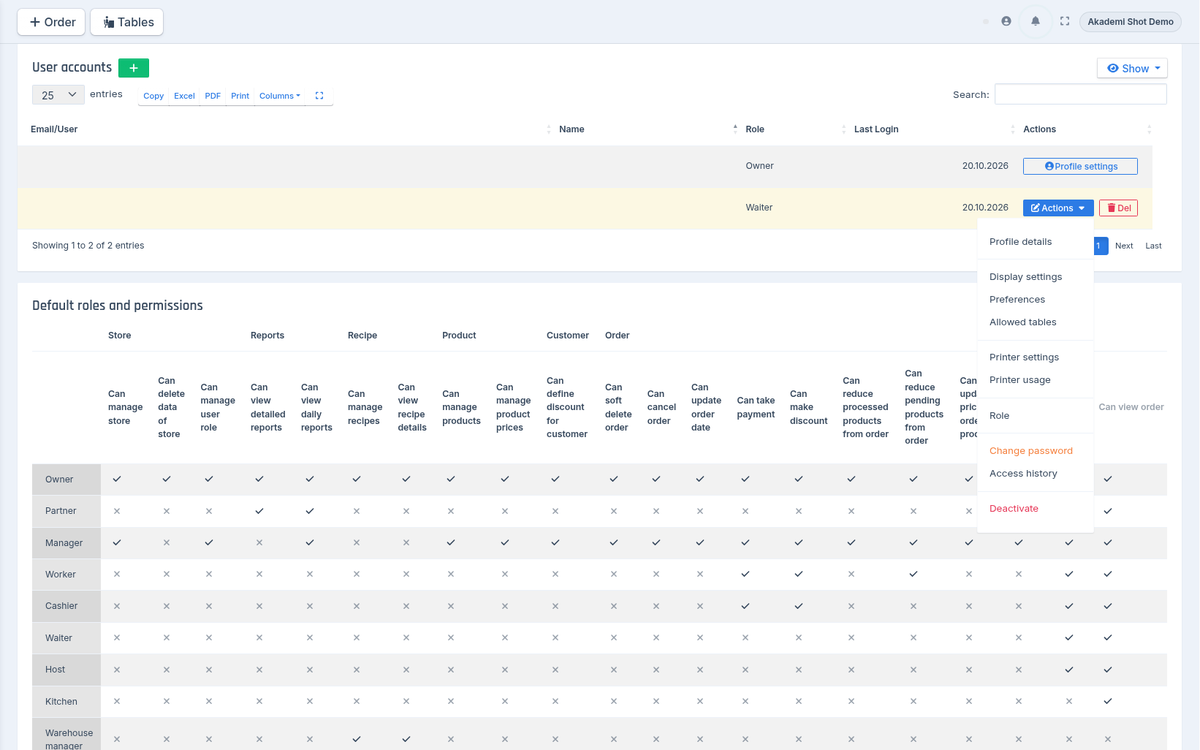
Task: Sort by Name column arrows
Action: [735, 130]
